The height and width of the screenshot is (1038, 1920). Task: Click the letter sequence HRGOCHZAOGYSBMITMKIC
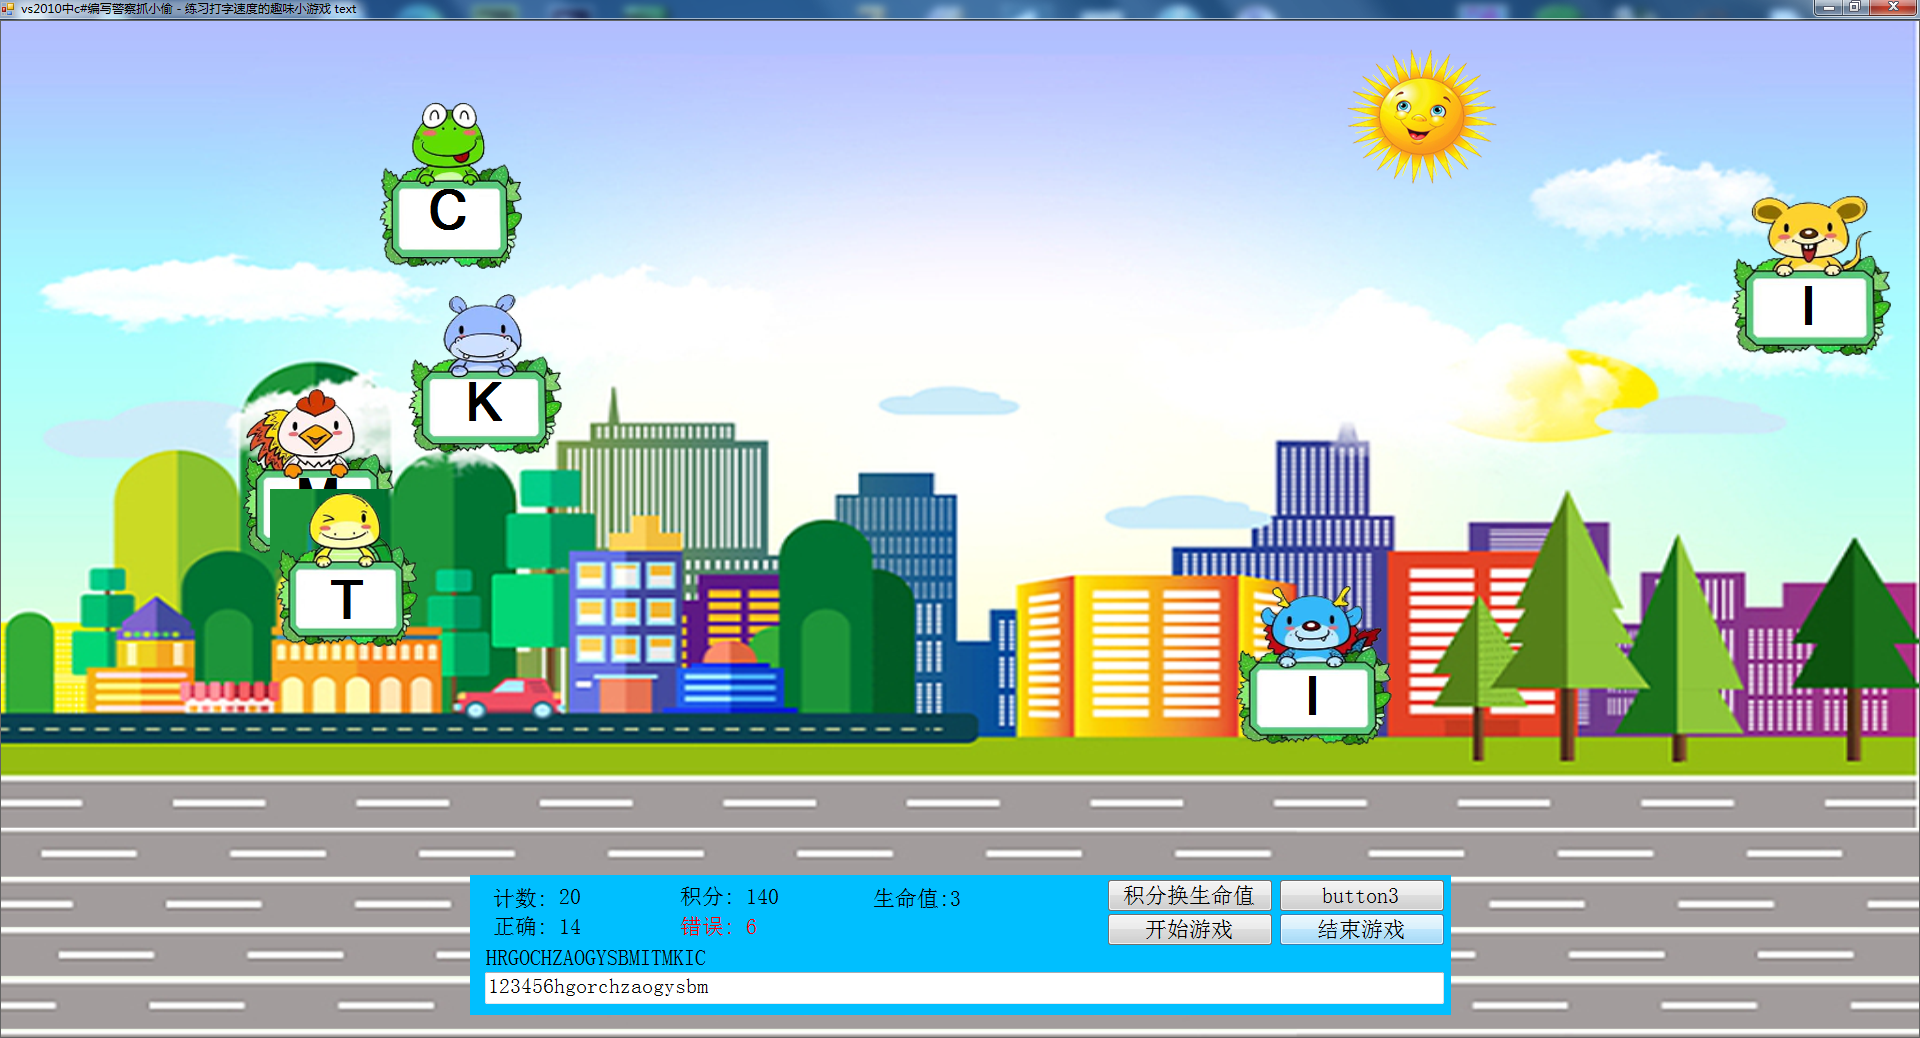click(x=596, y=958)
